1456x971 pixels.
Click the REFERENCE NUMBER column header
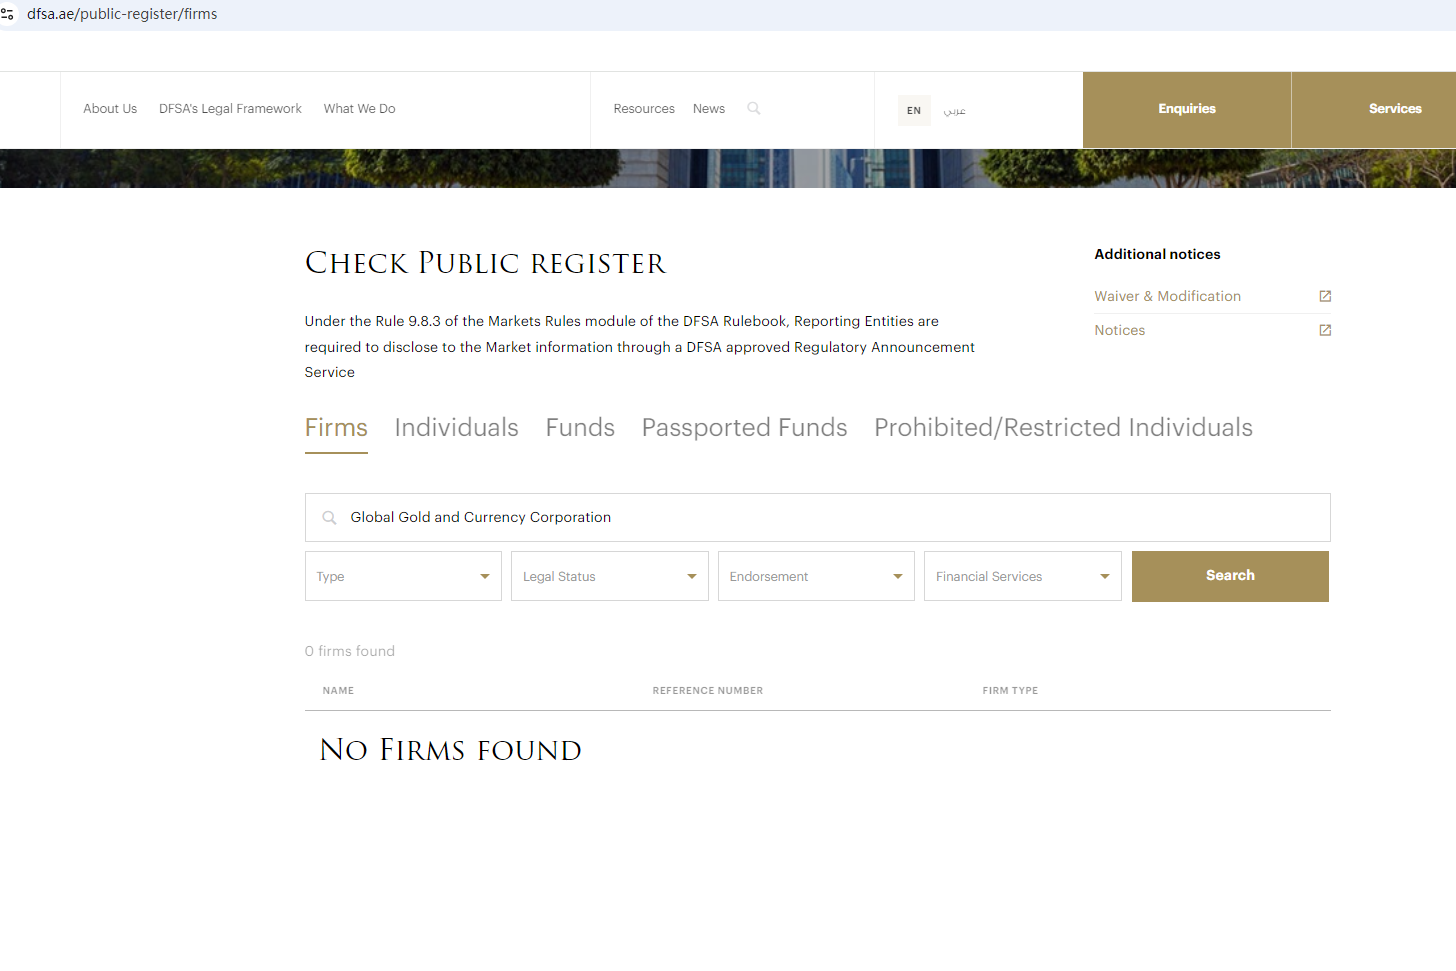pyautogui.click(x=708, y=691)
